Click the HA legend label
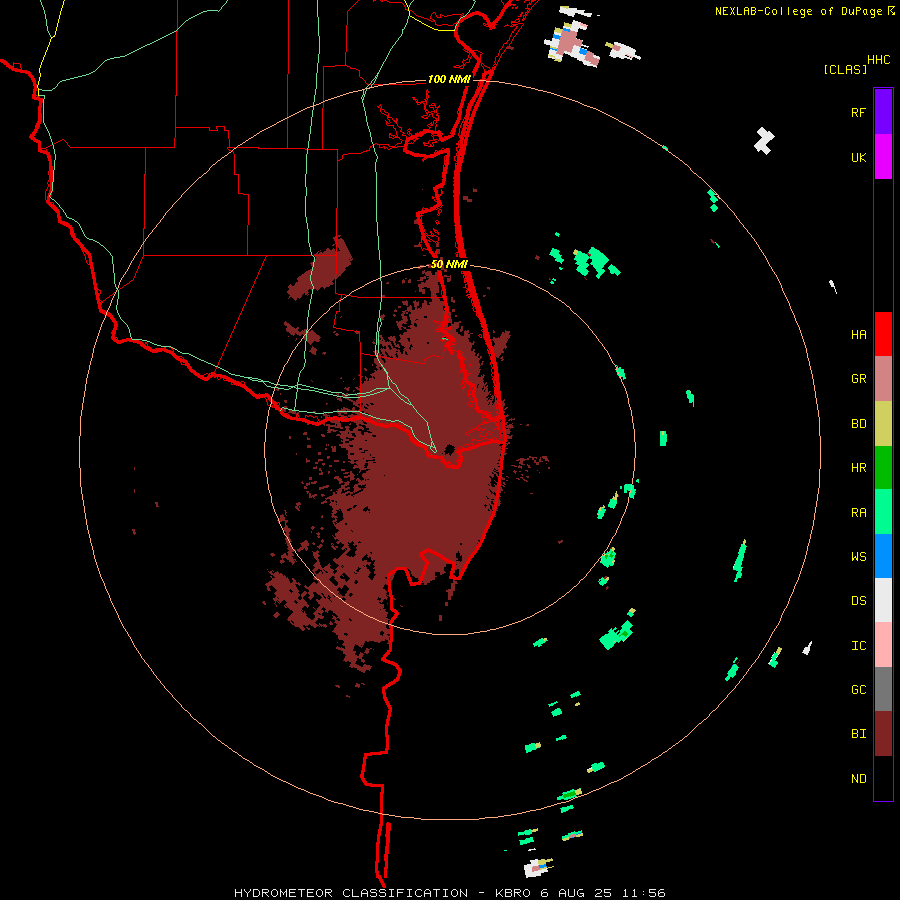The width and height of the screenshot is (900, 900). [858, 334]
